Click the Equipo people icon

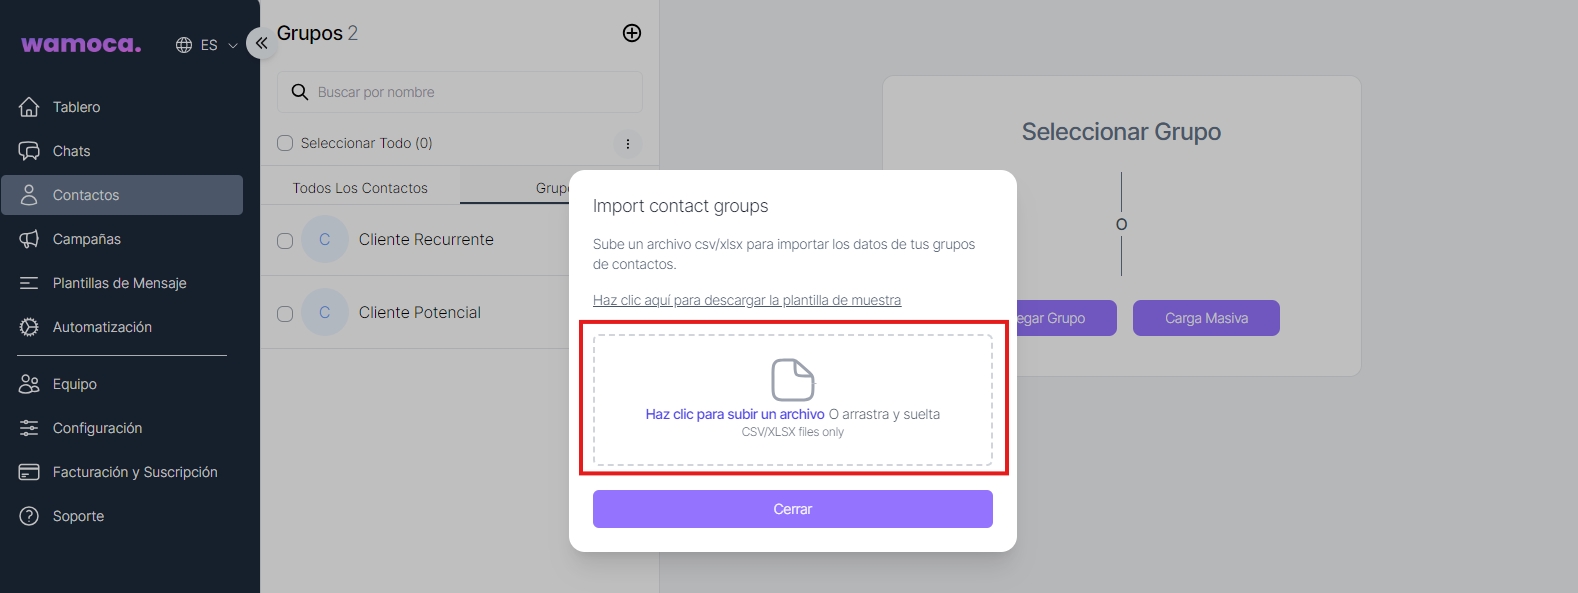tap(29, 384)
